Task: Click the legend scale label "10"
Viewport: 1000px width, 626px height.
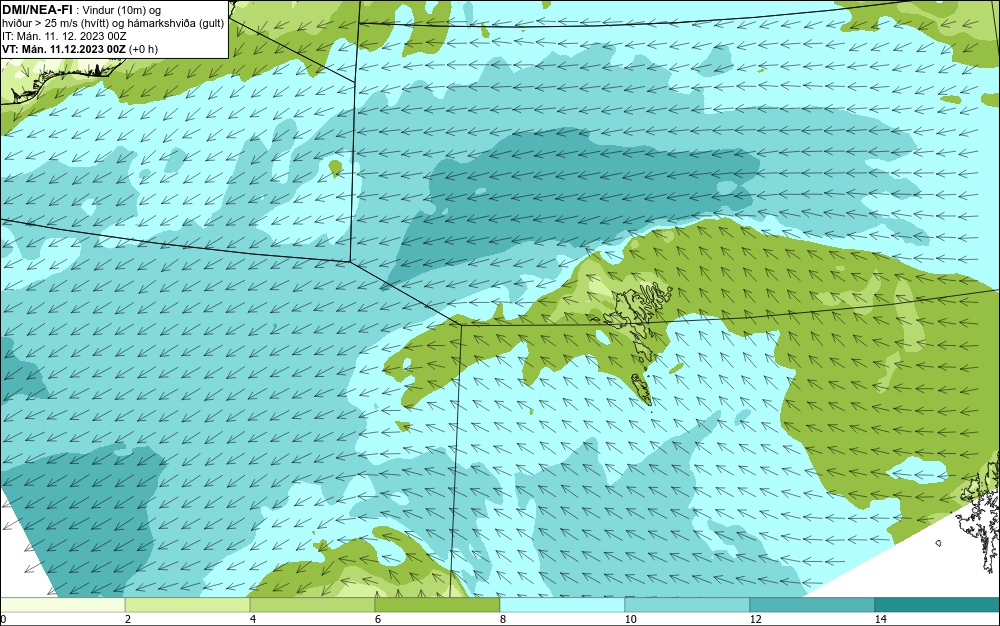Action: click(x=631, y=620)
